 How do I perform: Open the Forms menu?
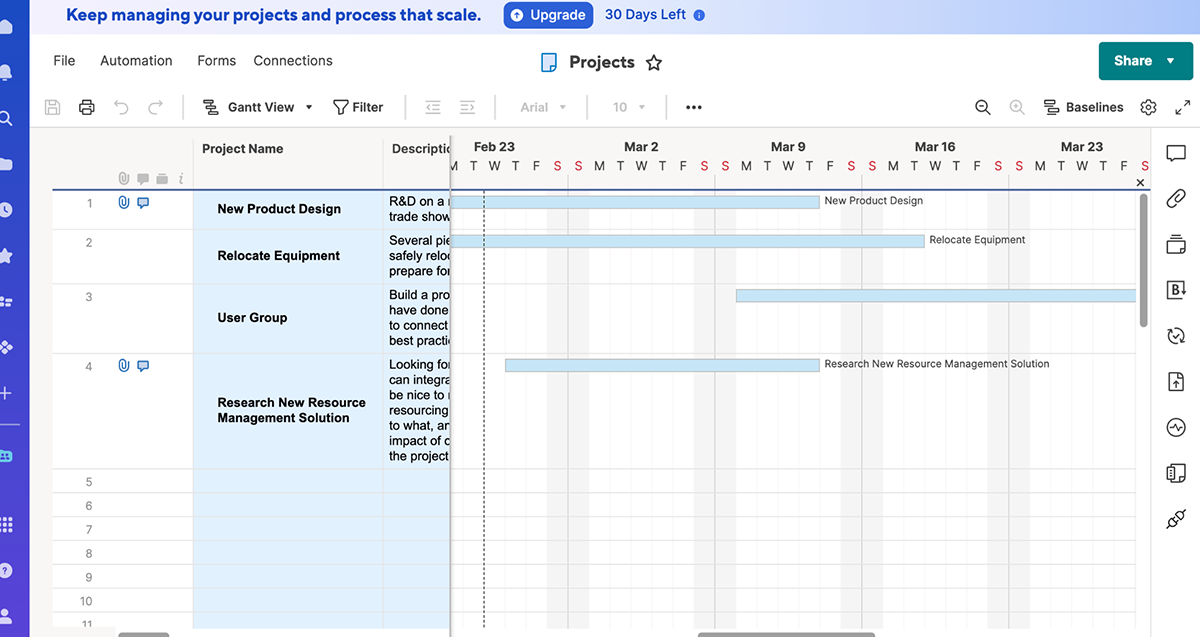pyautogui.click(x=216, y=61)
